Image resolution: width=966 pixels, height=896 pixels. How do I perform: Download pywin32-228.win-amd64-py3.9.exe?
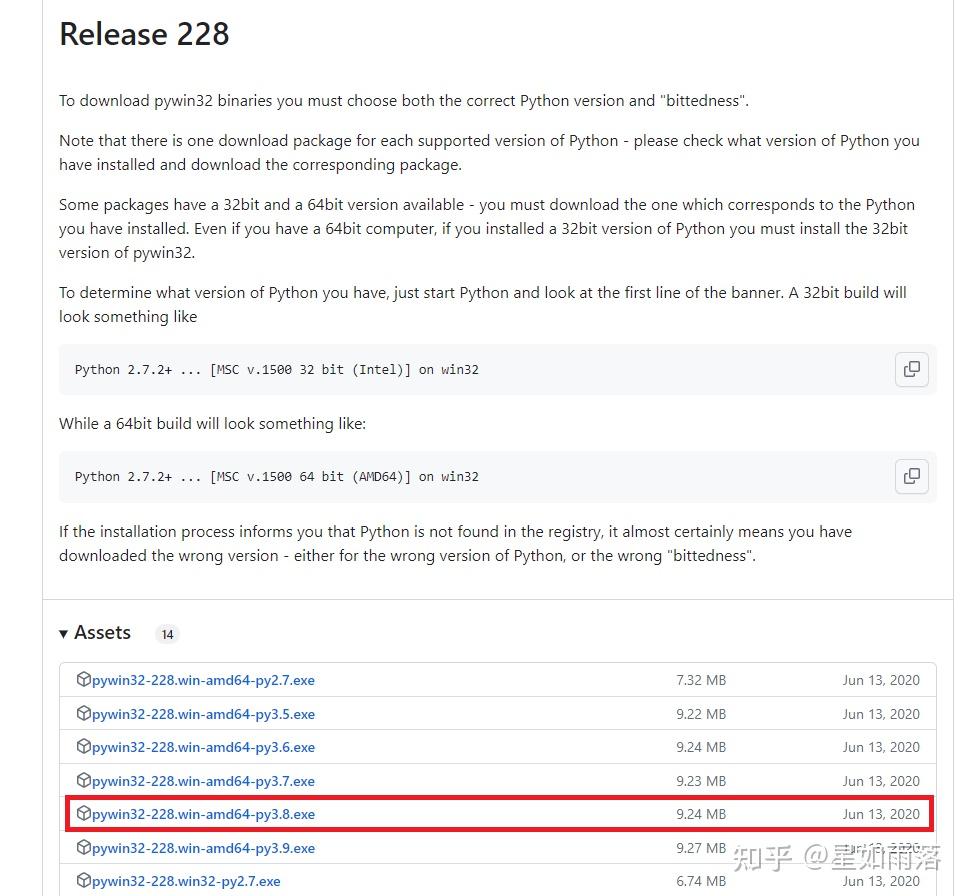203,849
